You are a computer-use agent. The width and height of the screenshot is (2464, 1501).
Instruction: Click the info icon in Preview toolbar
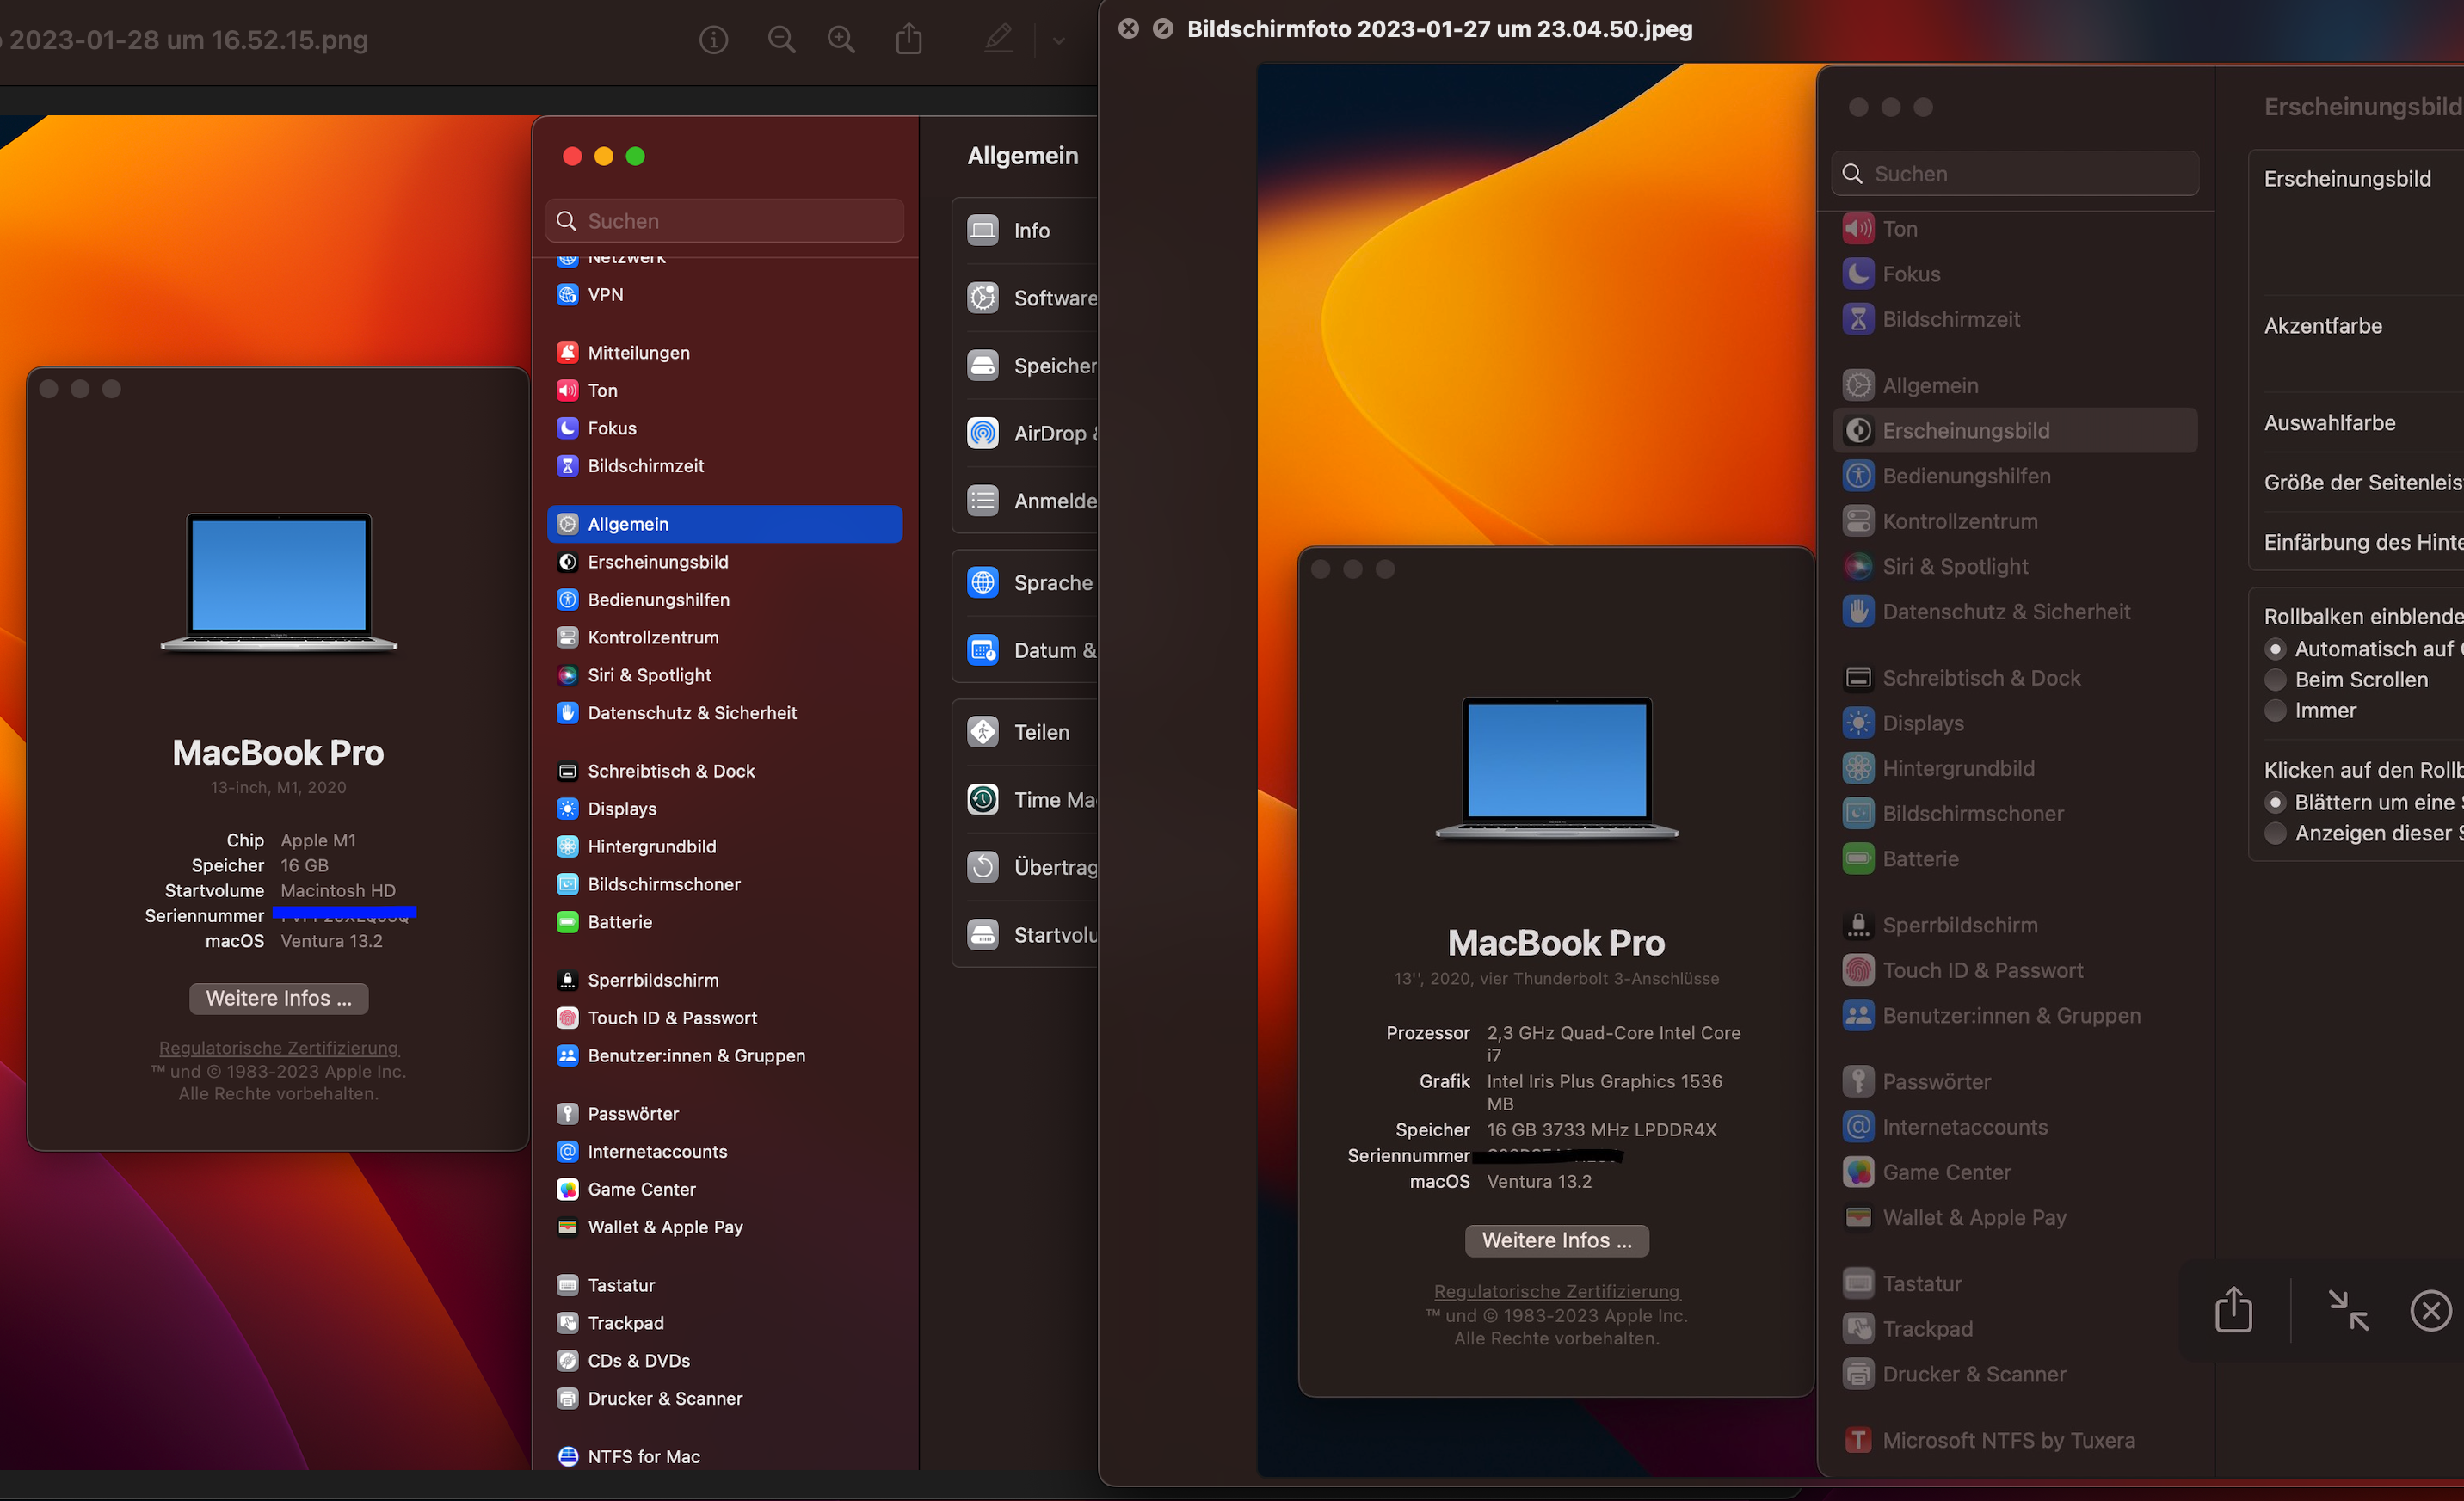click(713, 40)
